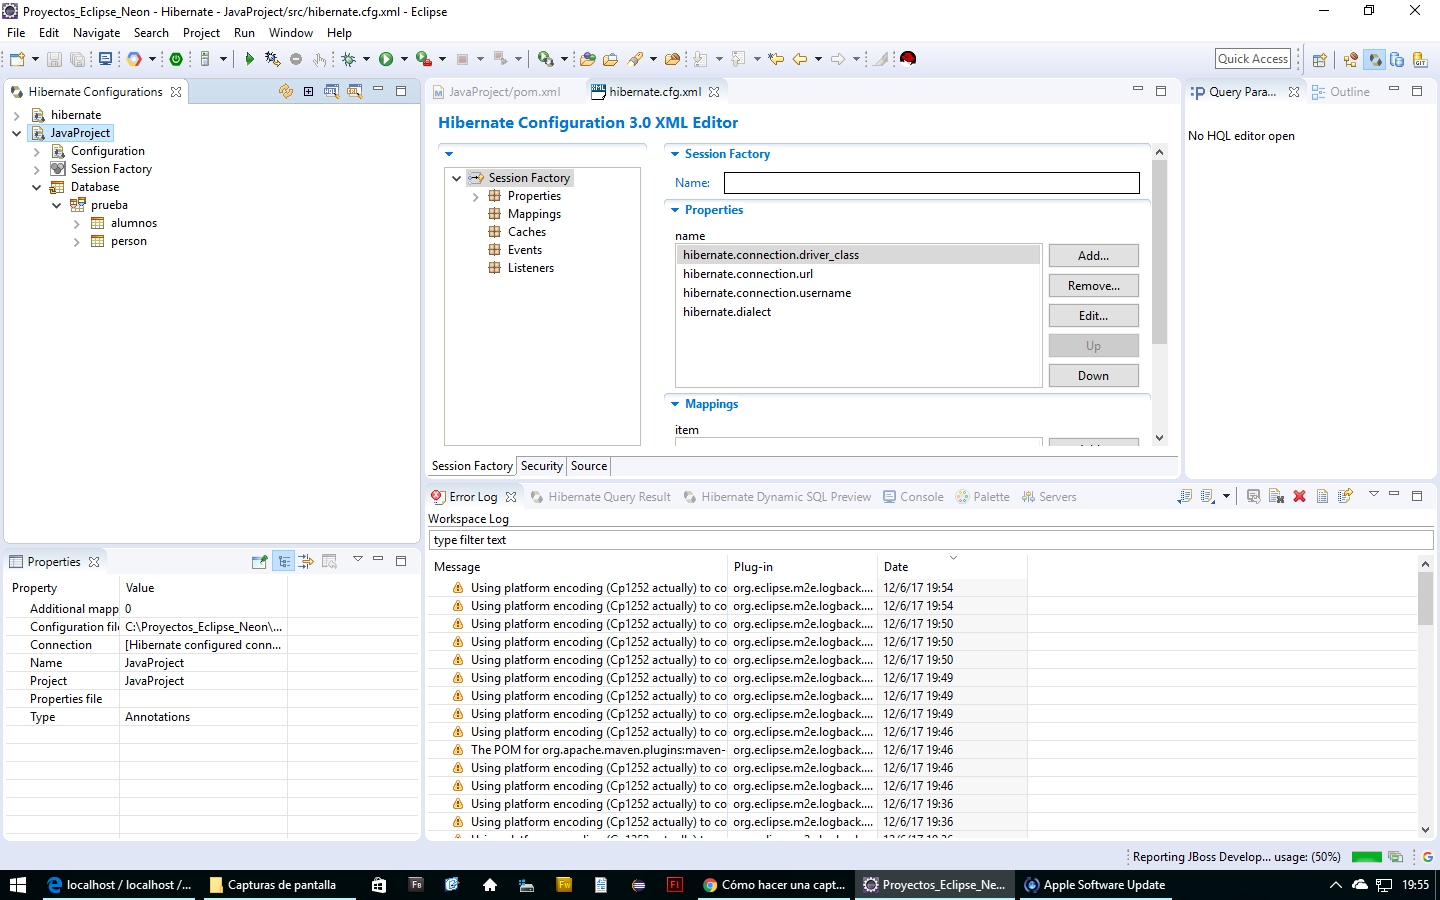Click Open Criteria editor icon in Hibernate Configurations

(x=354, y=91)
